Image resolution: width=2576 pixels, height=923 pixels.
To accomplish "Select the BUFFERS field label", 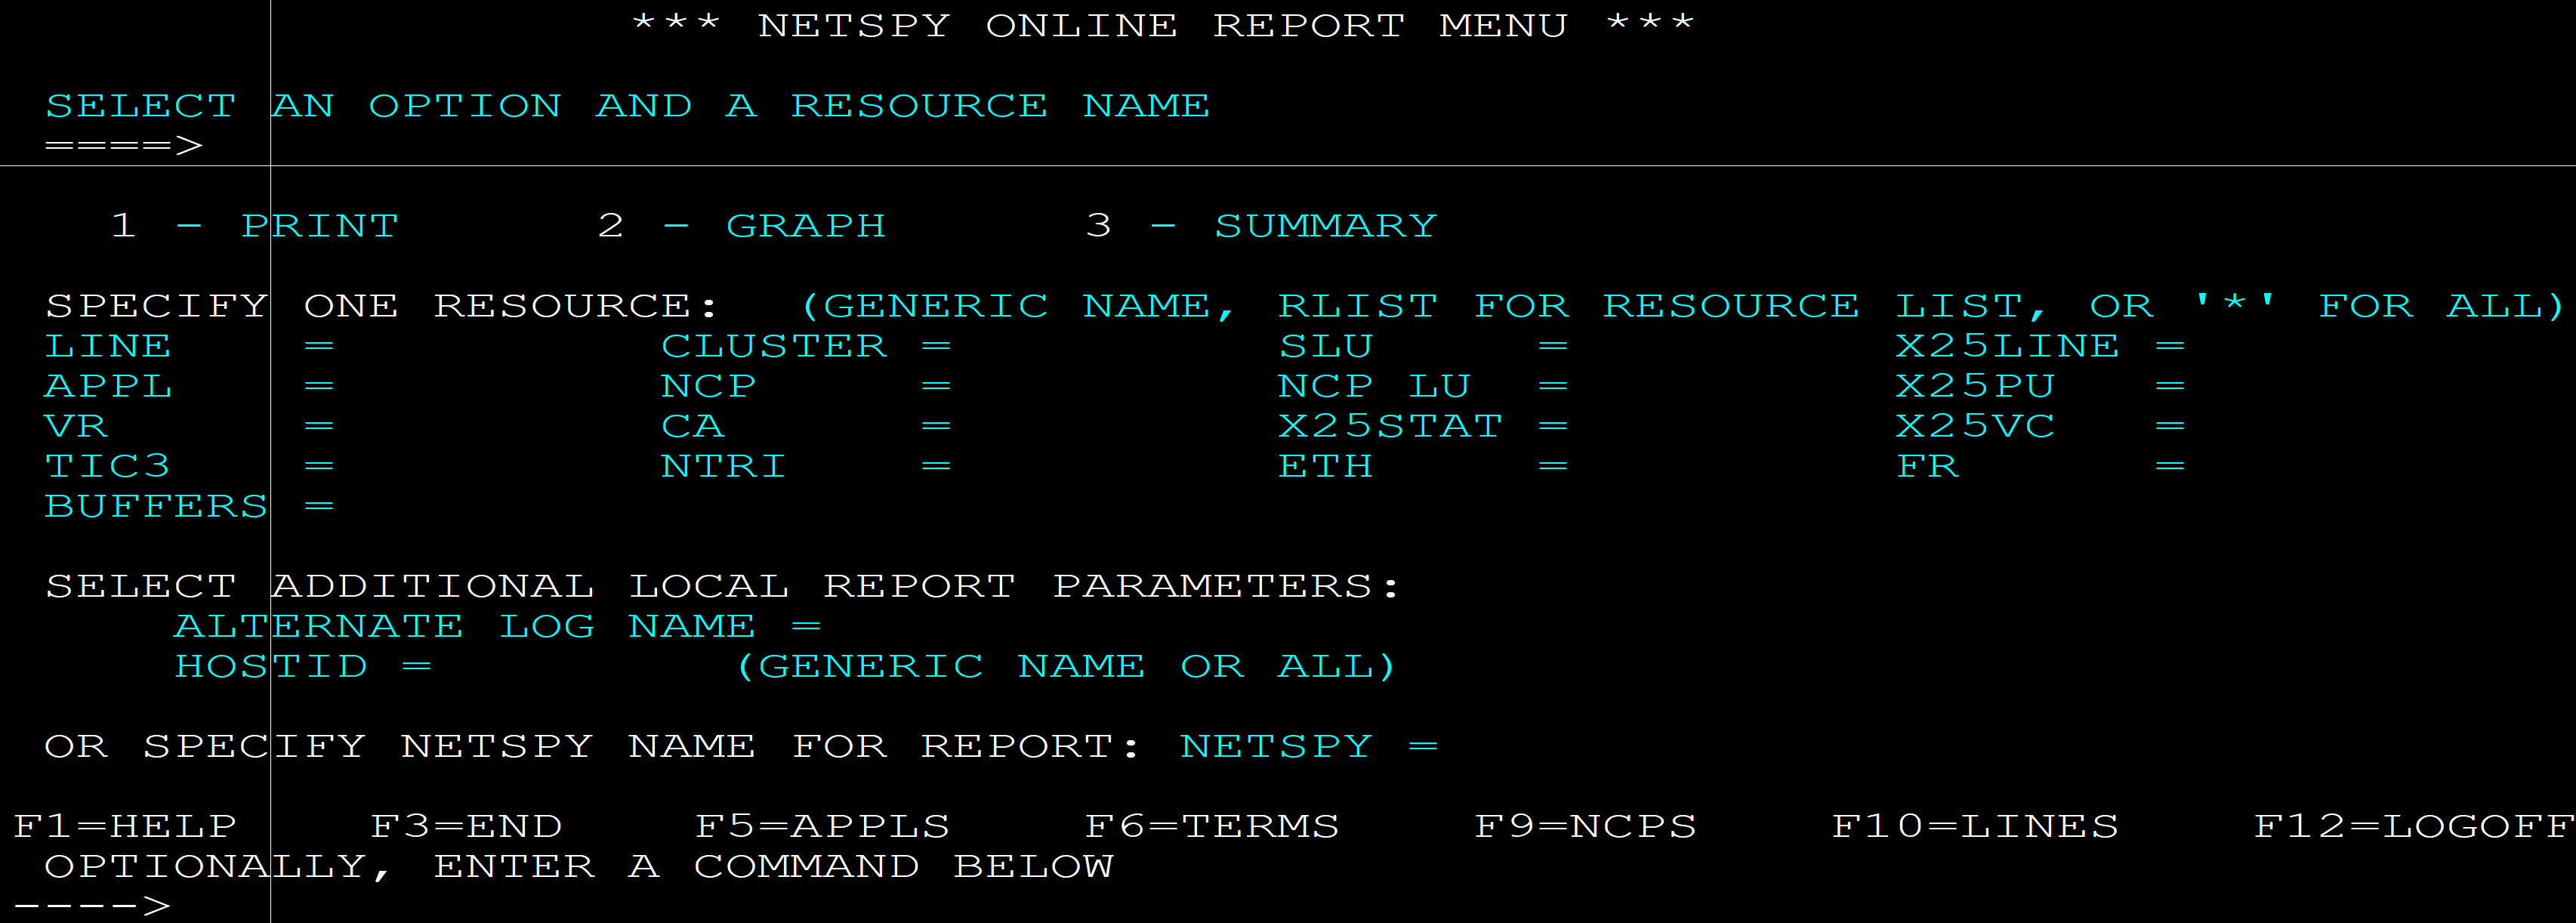I will click(x=156, y=506).
